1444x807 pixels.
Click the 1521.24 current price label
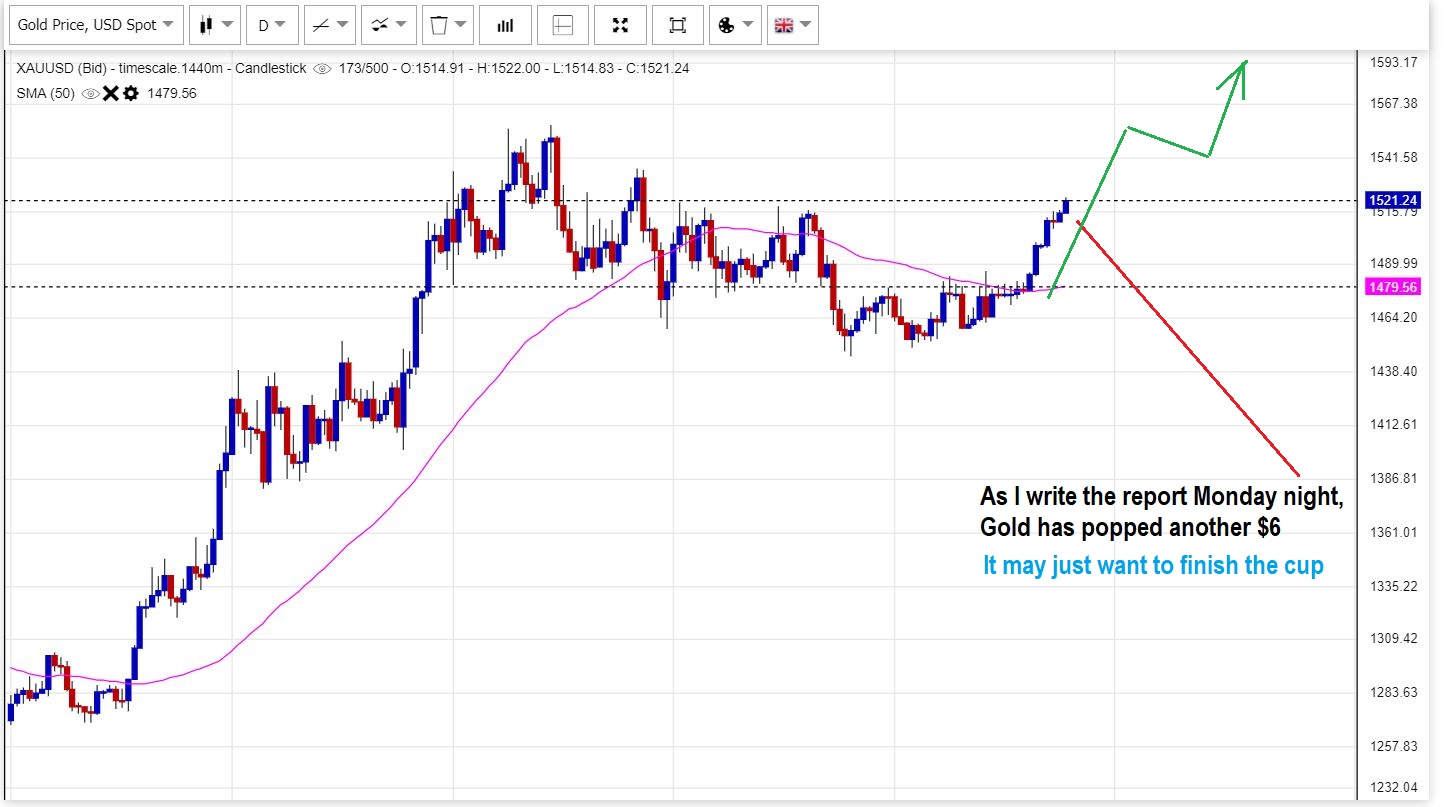click(x=1394, y=200)
